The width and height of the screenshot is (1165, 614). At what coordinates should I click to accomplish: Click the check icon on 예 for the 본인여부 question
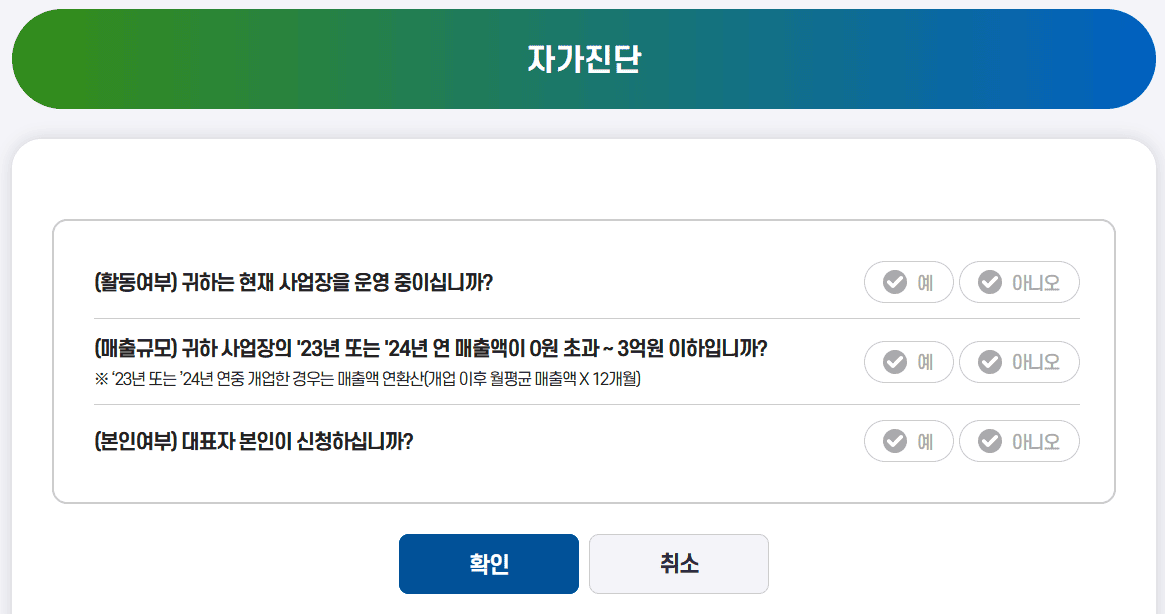(893, 440)
